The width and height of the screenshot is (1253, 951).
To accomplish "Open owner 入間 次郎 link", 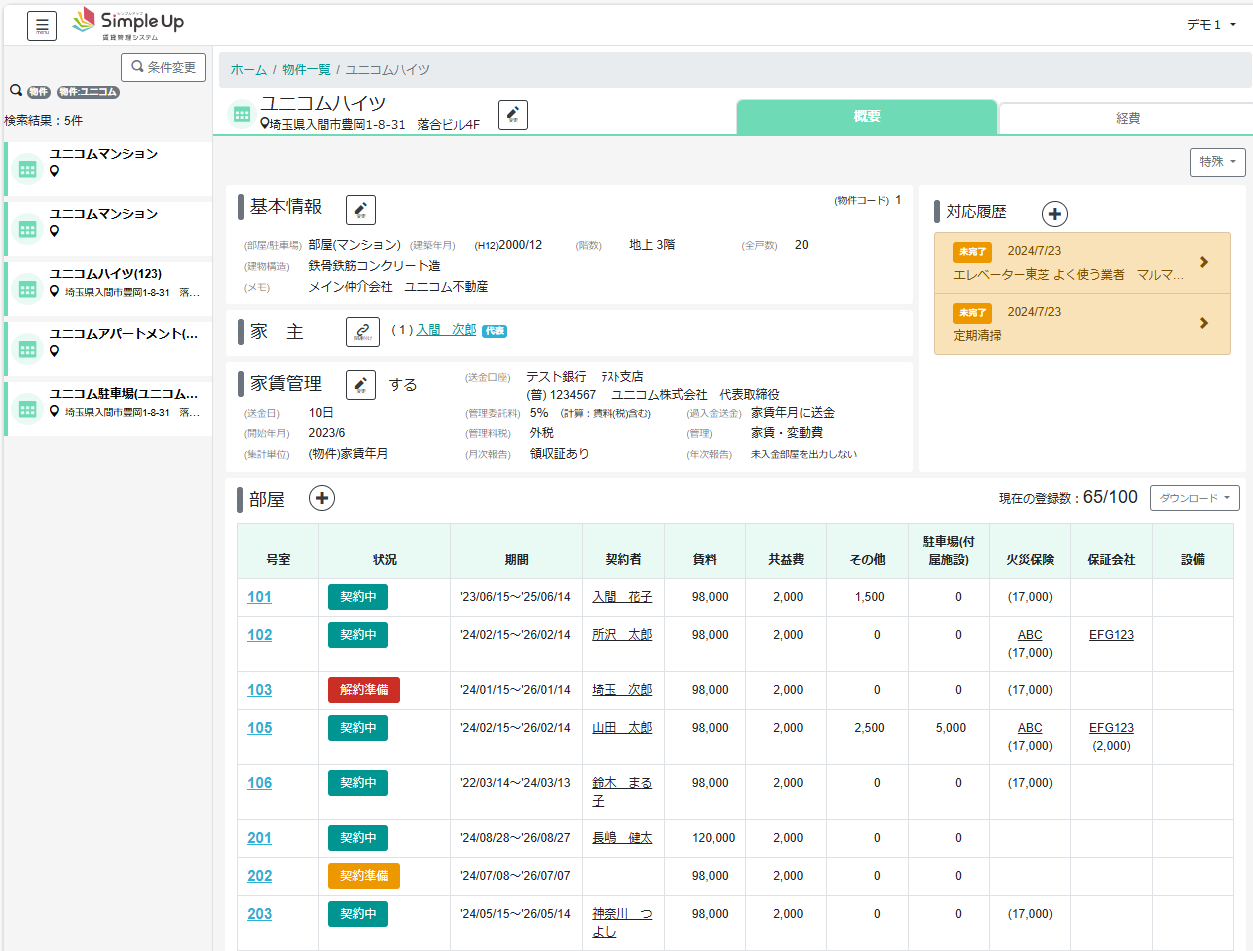I will click(x=446, y=329).
